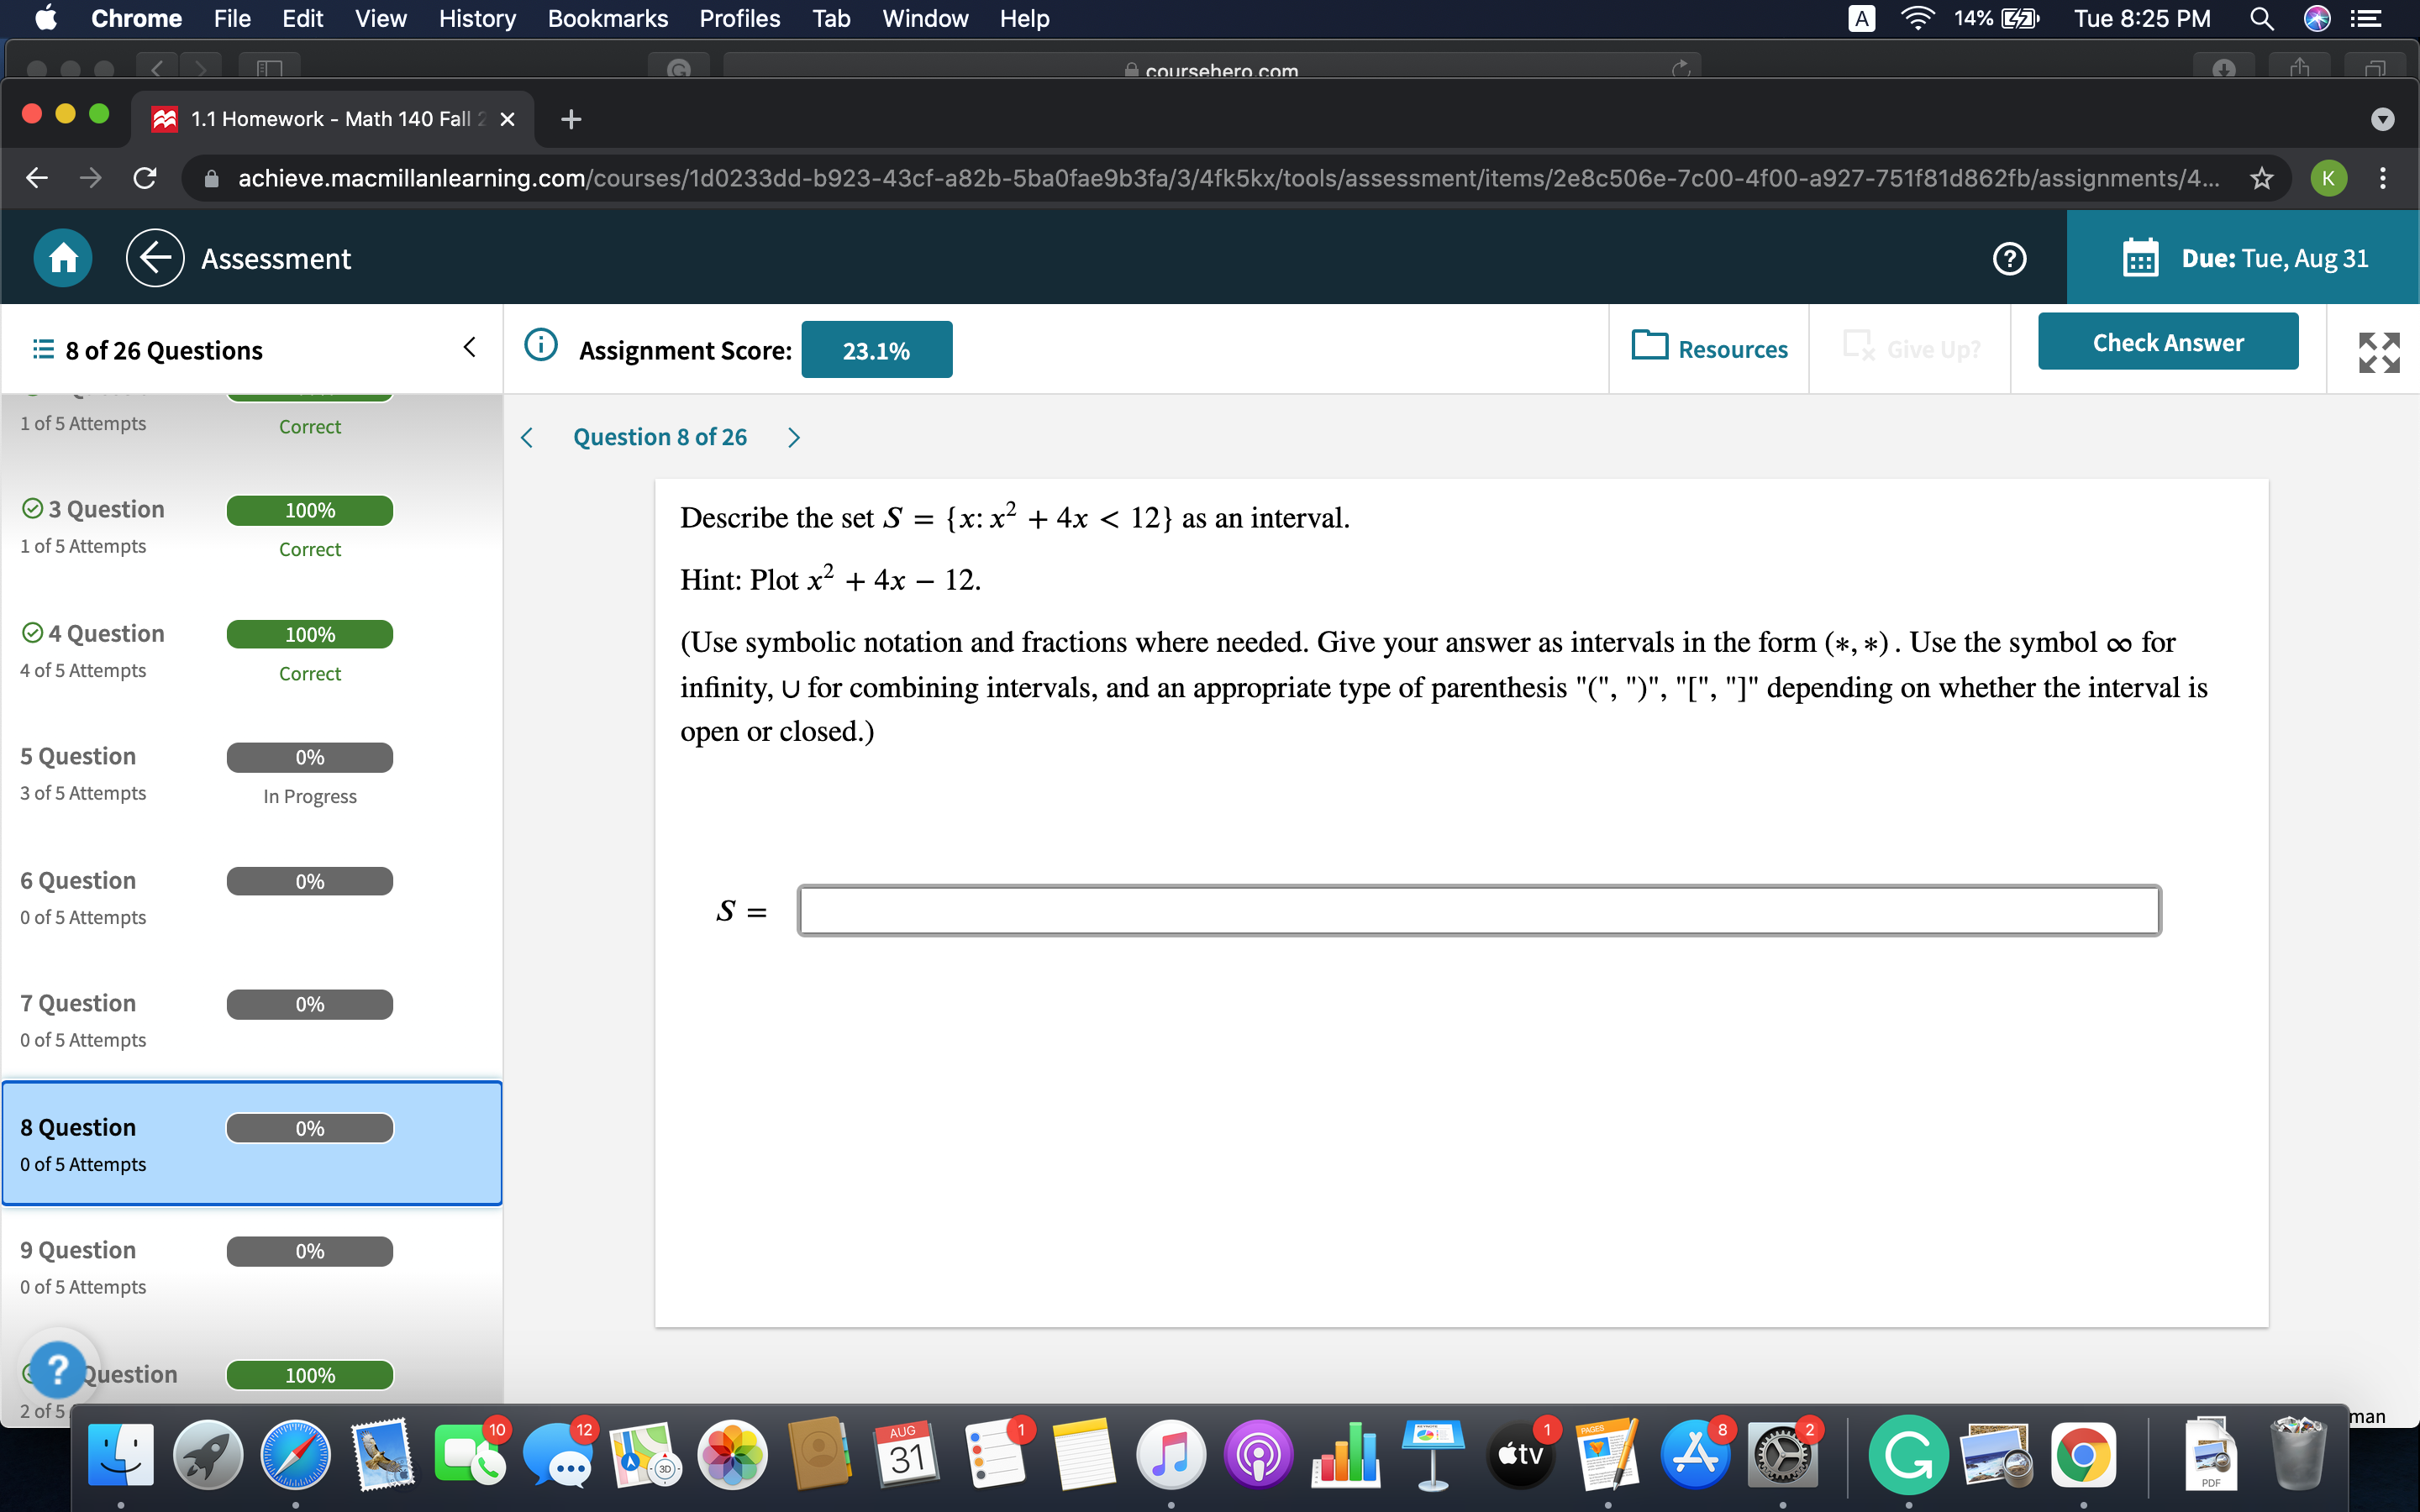Click the Check Answer button
Screen dimensions: 2420x1512
(2167, 342)
